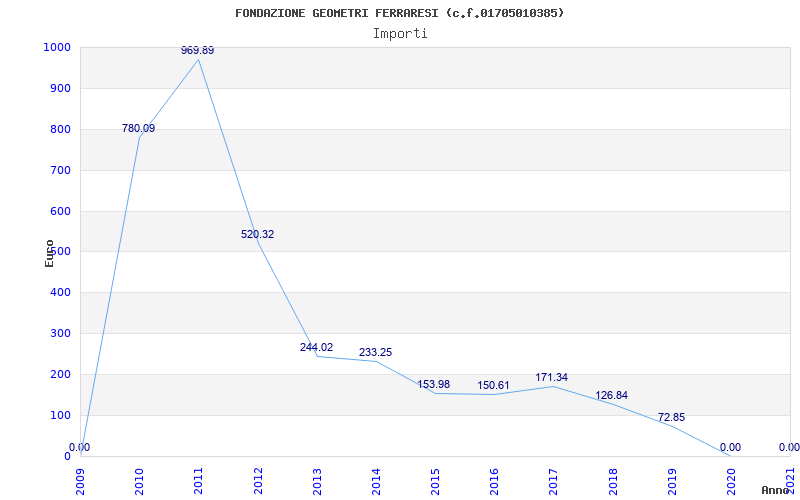800x500 pixels.
Task: Click the Euro y-axis title
Action: point(49,254)
